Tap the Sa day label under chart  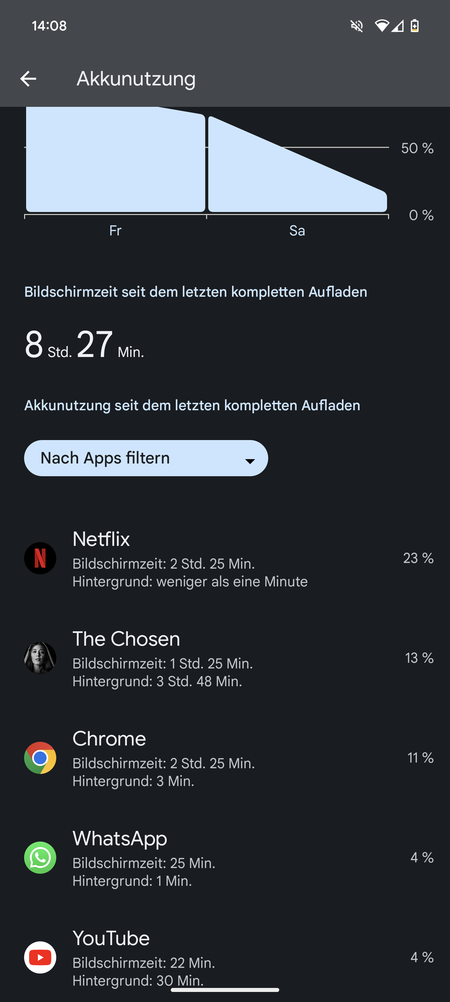pyautogui.click(x=297, y=231)
